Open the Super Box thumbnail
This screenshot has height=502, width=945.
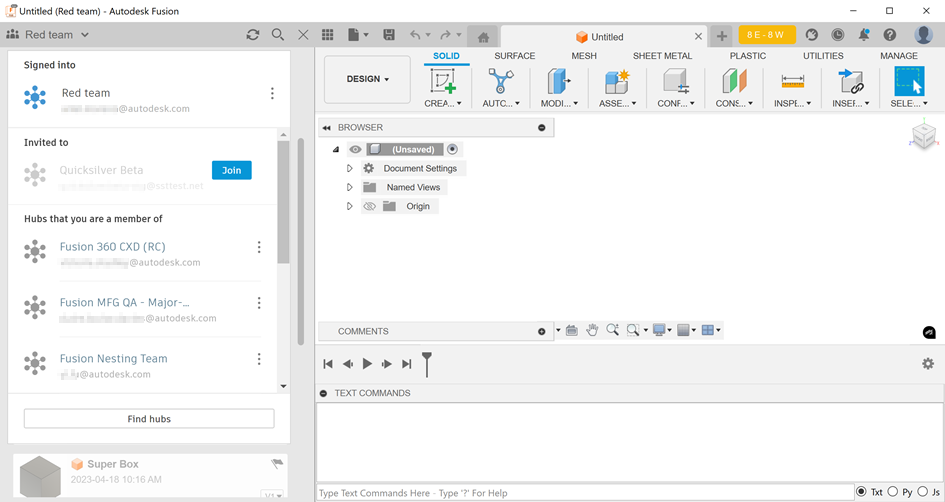tap(40, 477)
